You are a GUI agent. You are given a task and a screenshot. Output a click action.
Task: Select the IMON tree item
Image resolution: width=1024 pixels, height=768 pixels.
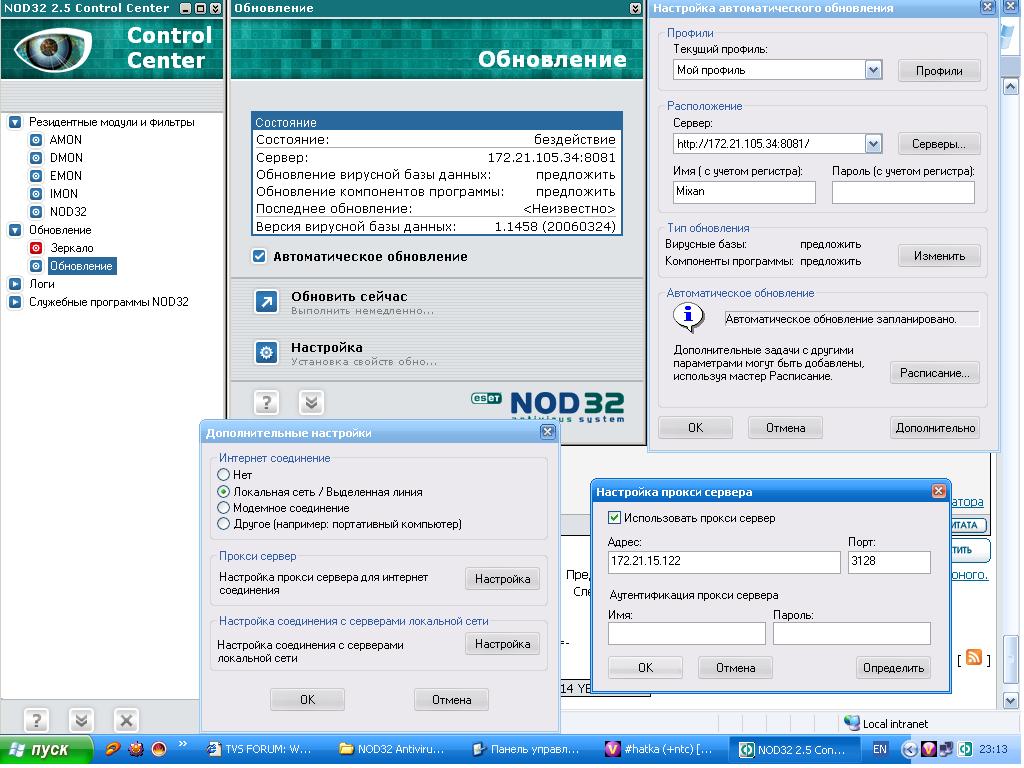[63, 194]
